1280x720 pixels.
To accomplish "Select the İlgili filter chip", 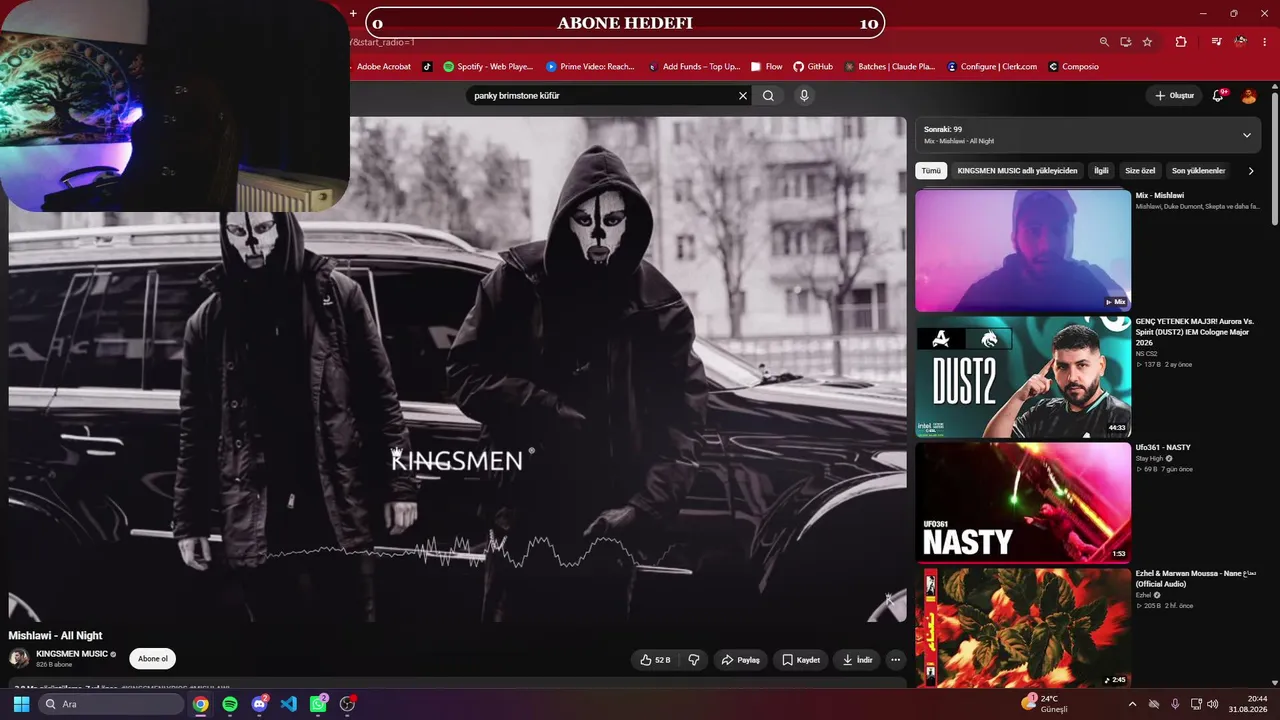I will (x=1101, y=171).
